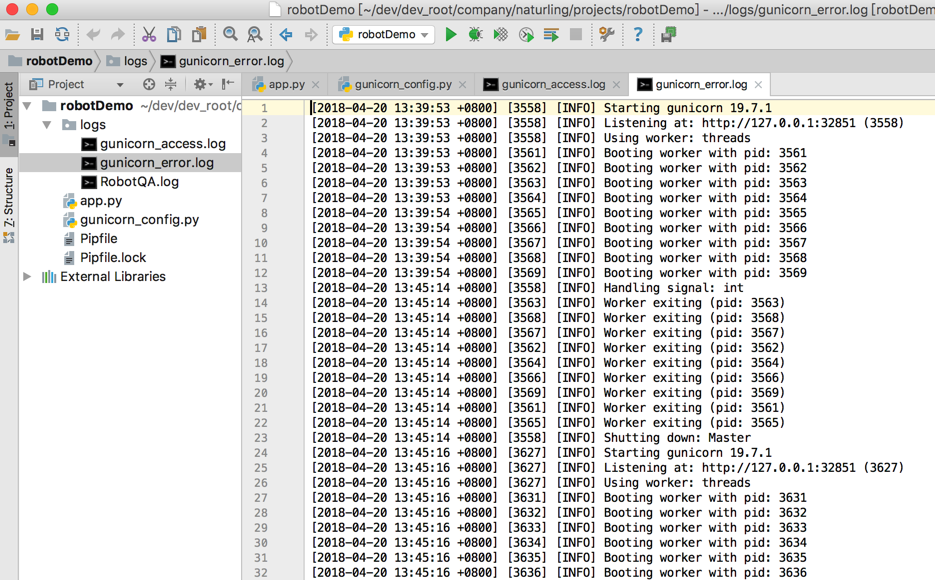
Task: Select gunicorn_config.py in project tree
Action: pyautogui.click(x=139, y=220)
